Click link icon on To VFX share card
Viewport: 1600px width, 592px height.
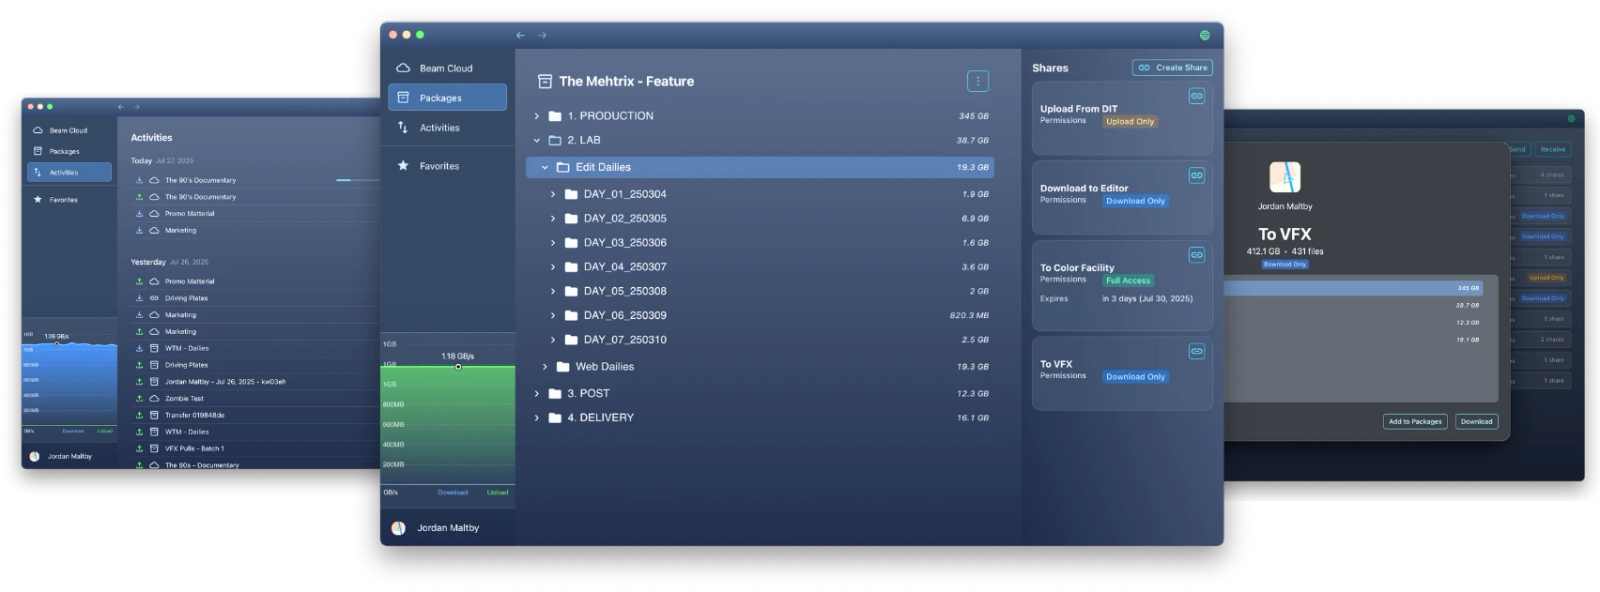point(1196,351)
